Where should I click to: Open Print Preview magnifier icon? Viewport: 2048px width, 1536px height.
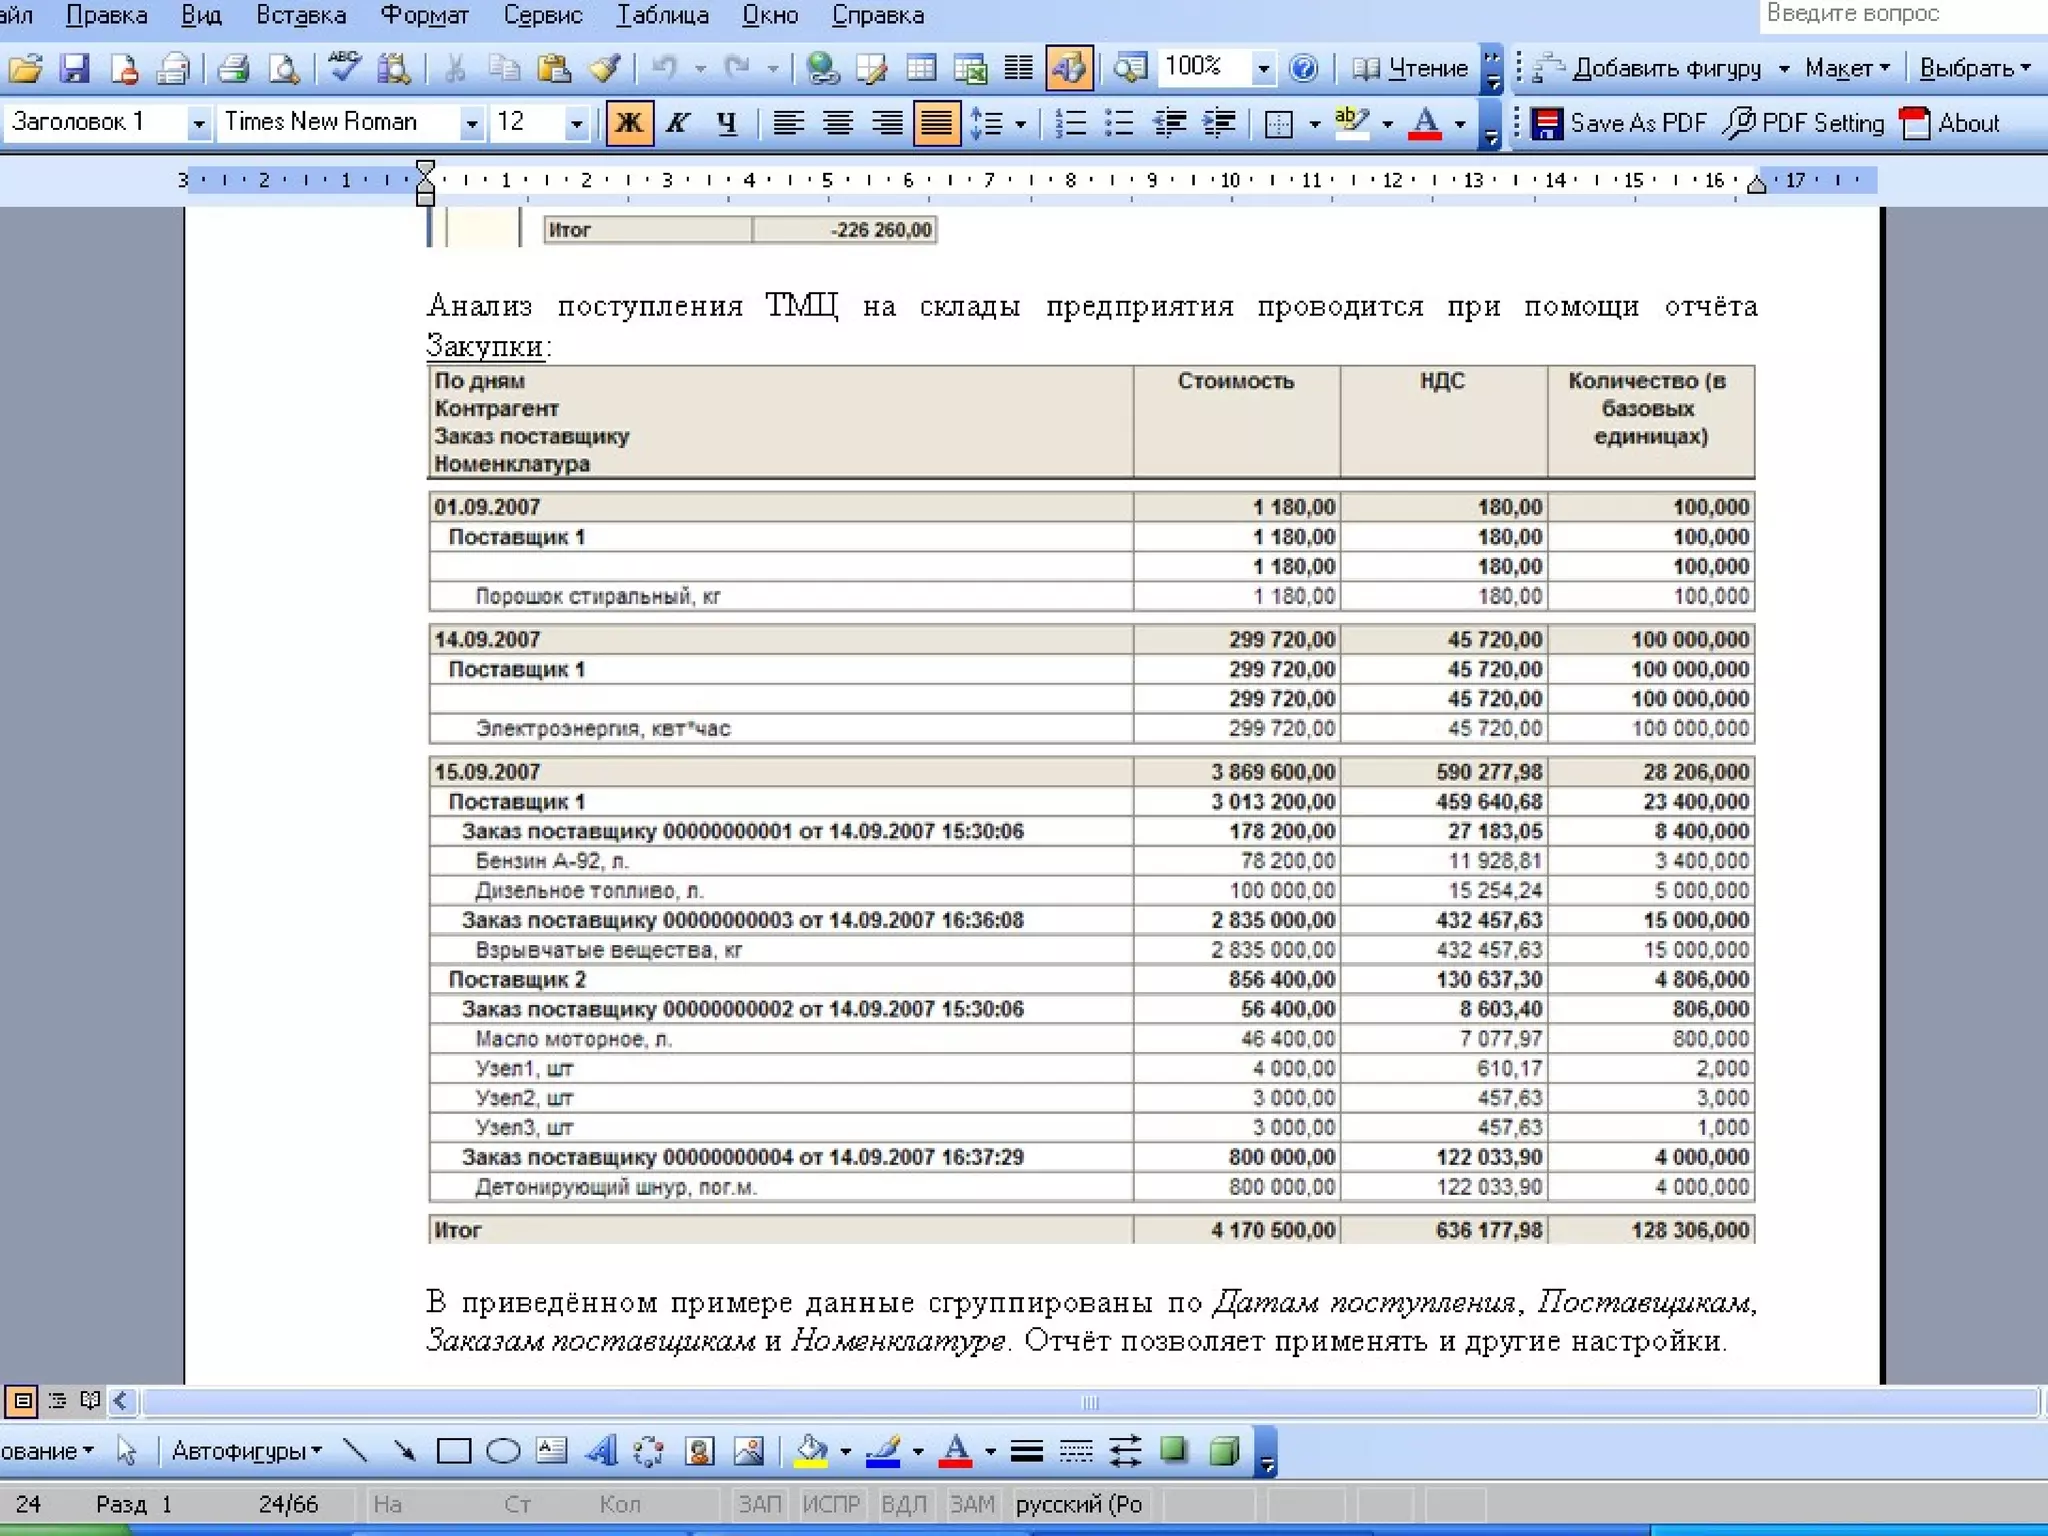(285, 69)
